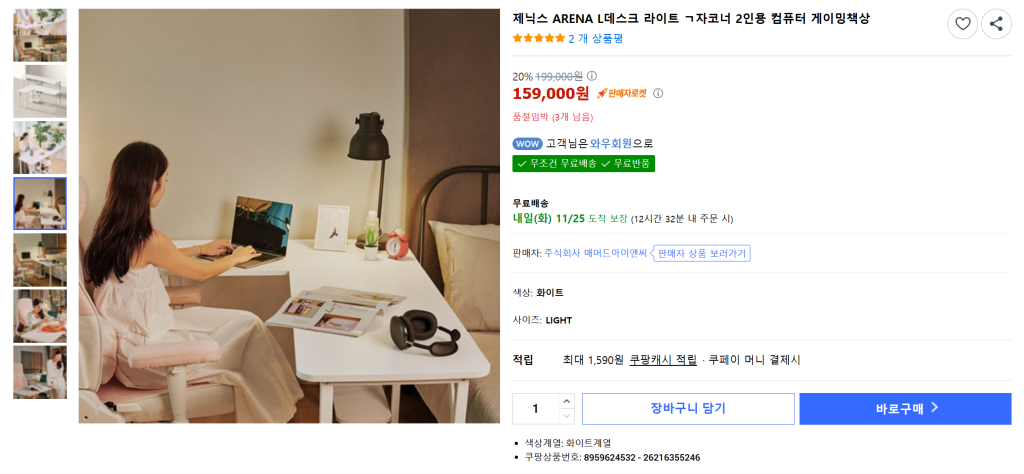
Task: Select the first product thumbnail image
Action: [40, 35]
